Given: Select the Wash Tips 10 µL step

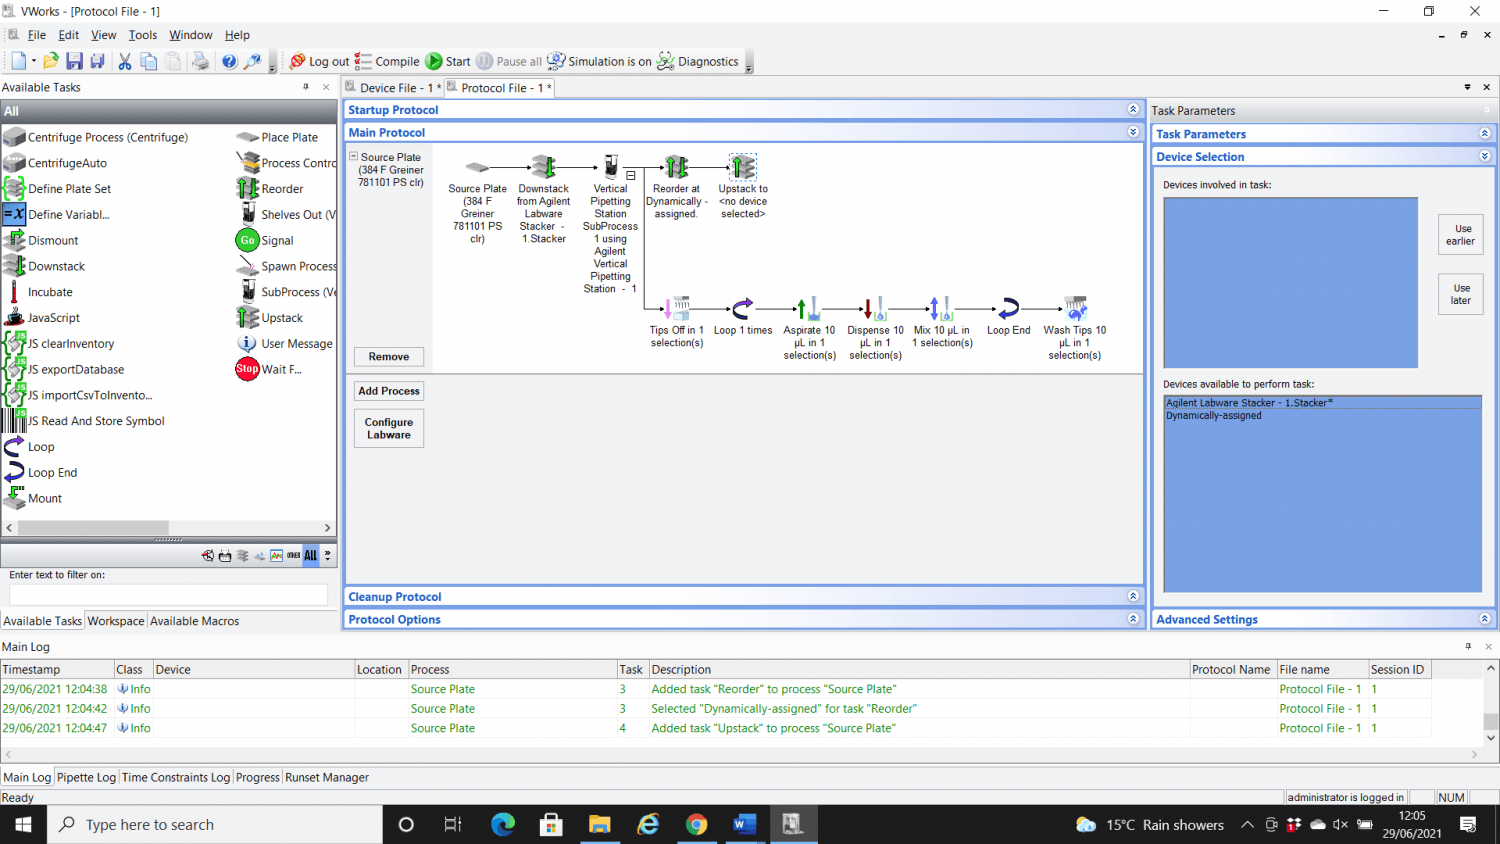Looking at the screenshot, I should (1075, 328).
